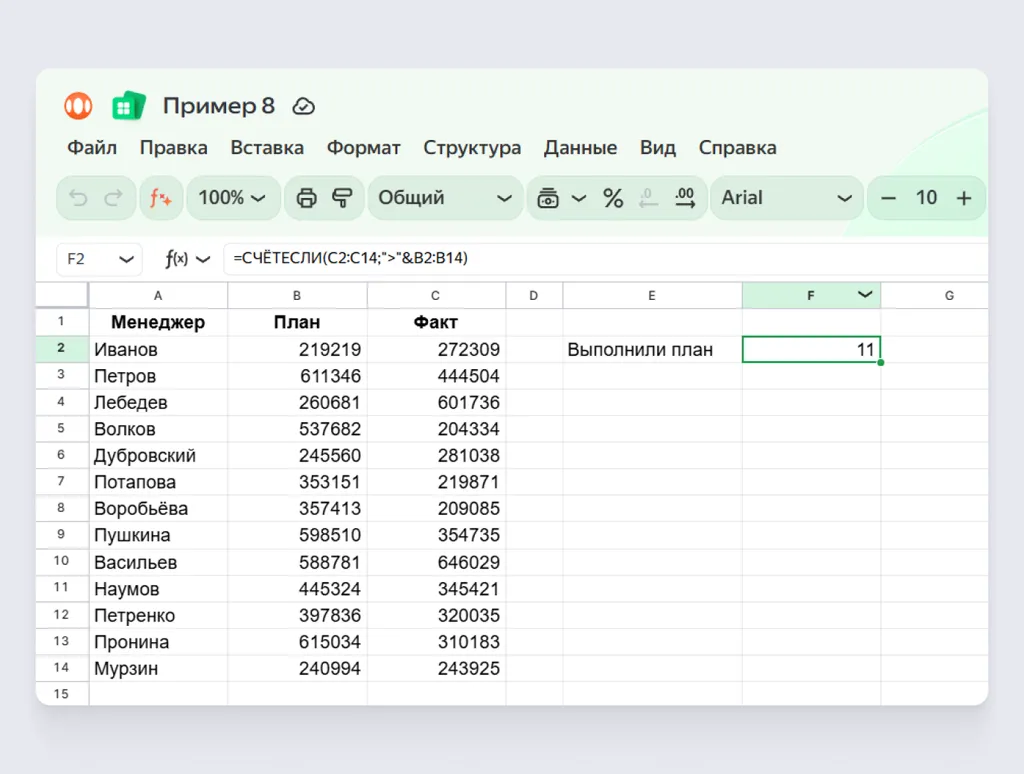Click the formula bar with СЧЁТЕСЛИ formula
The height and width of the screenshot is (774, 1024).
point(606,259)
